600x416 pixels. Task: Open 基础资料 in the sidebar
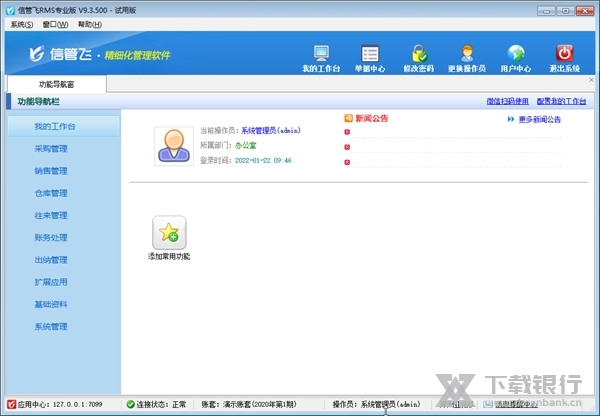point(51,304)
